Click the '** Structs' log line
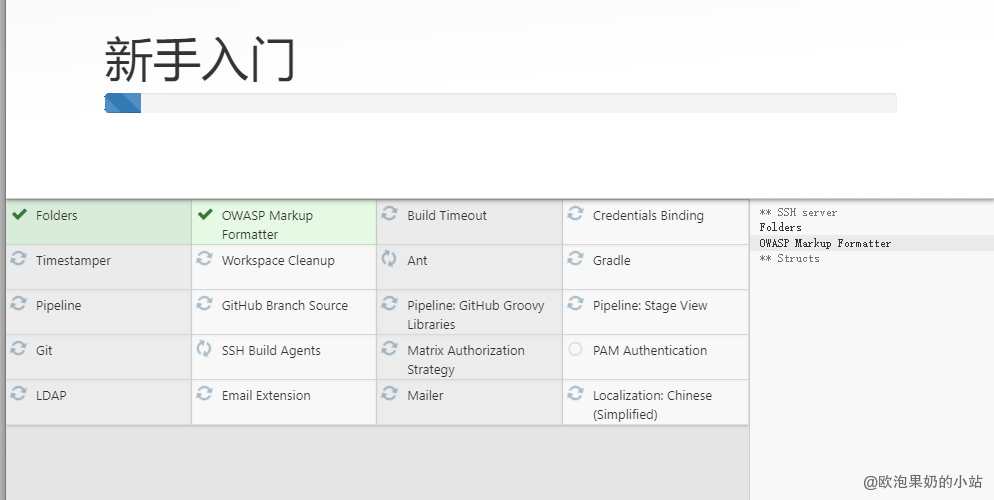Viewport: 994px width, 500px height. click(789, 259)
